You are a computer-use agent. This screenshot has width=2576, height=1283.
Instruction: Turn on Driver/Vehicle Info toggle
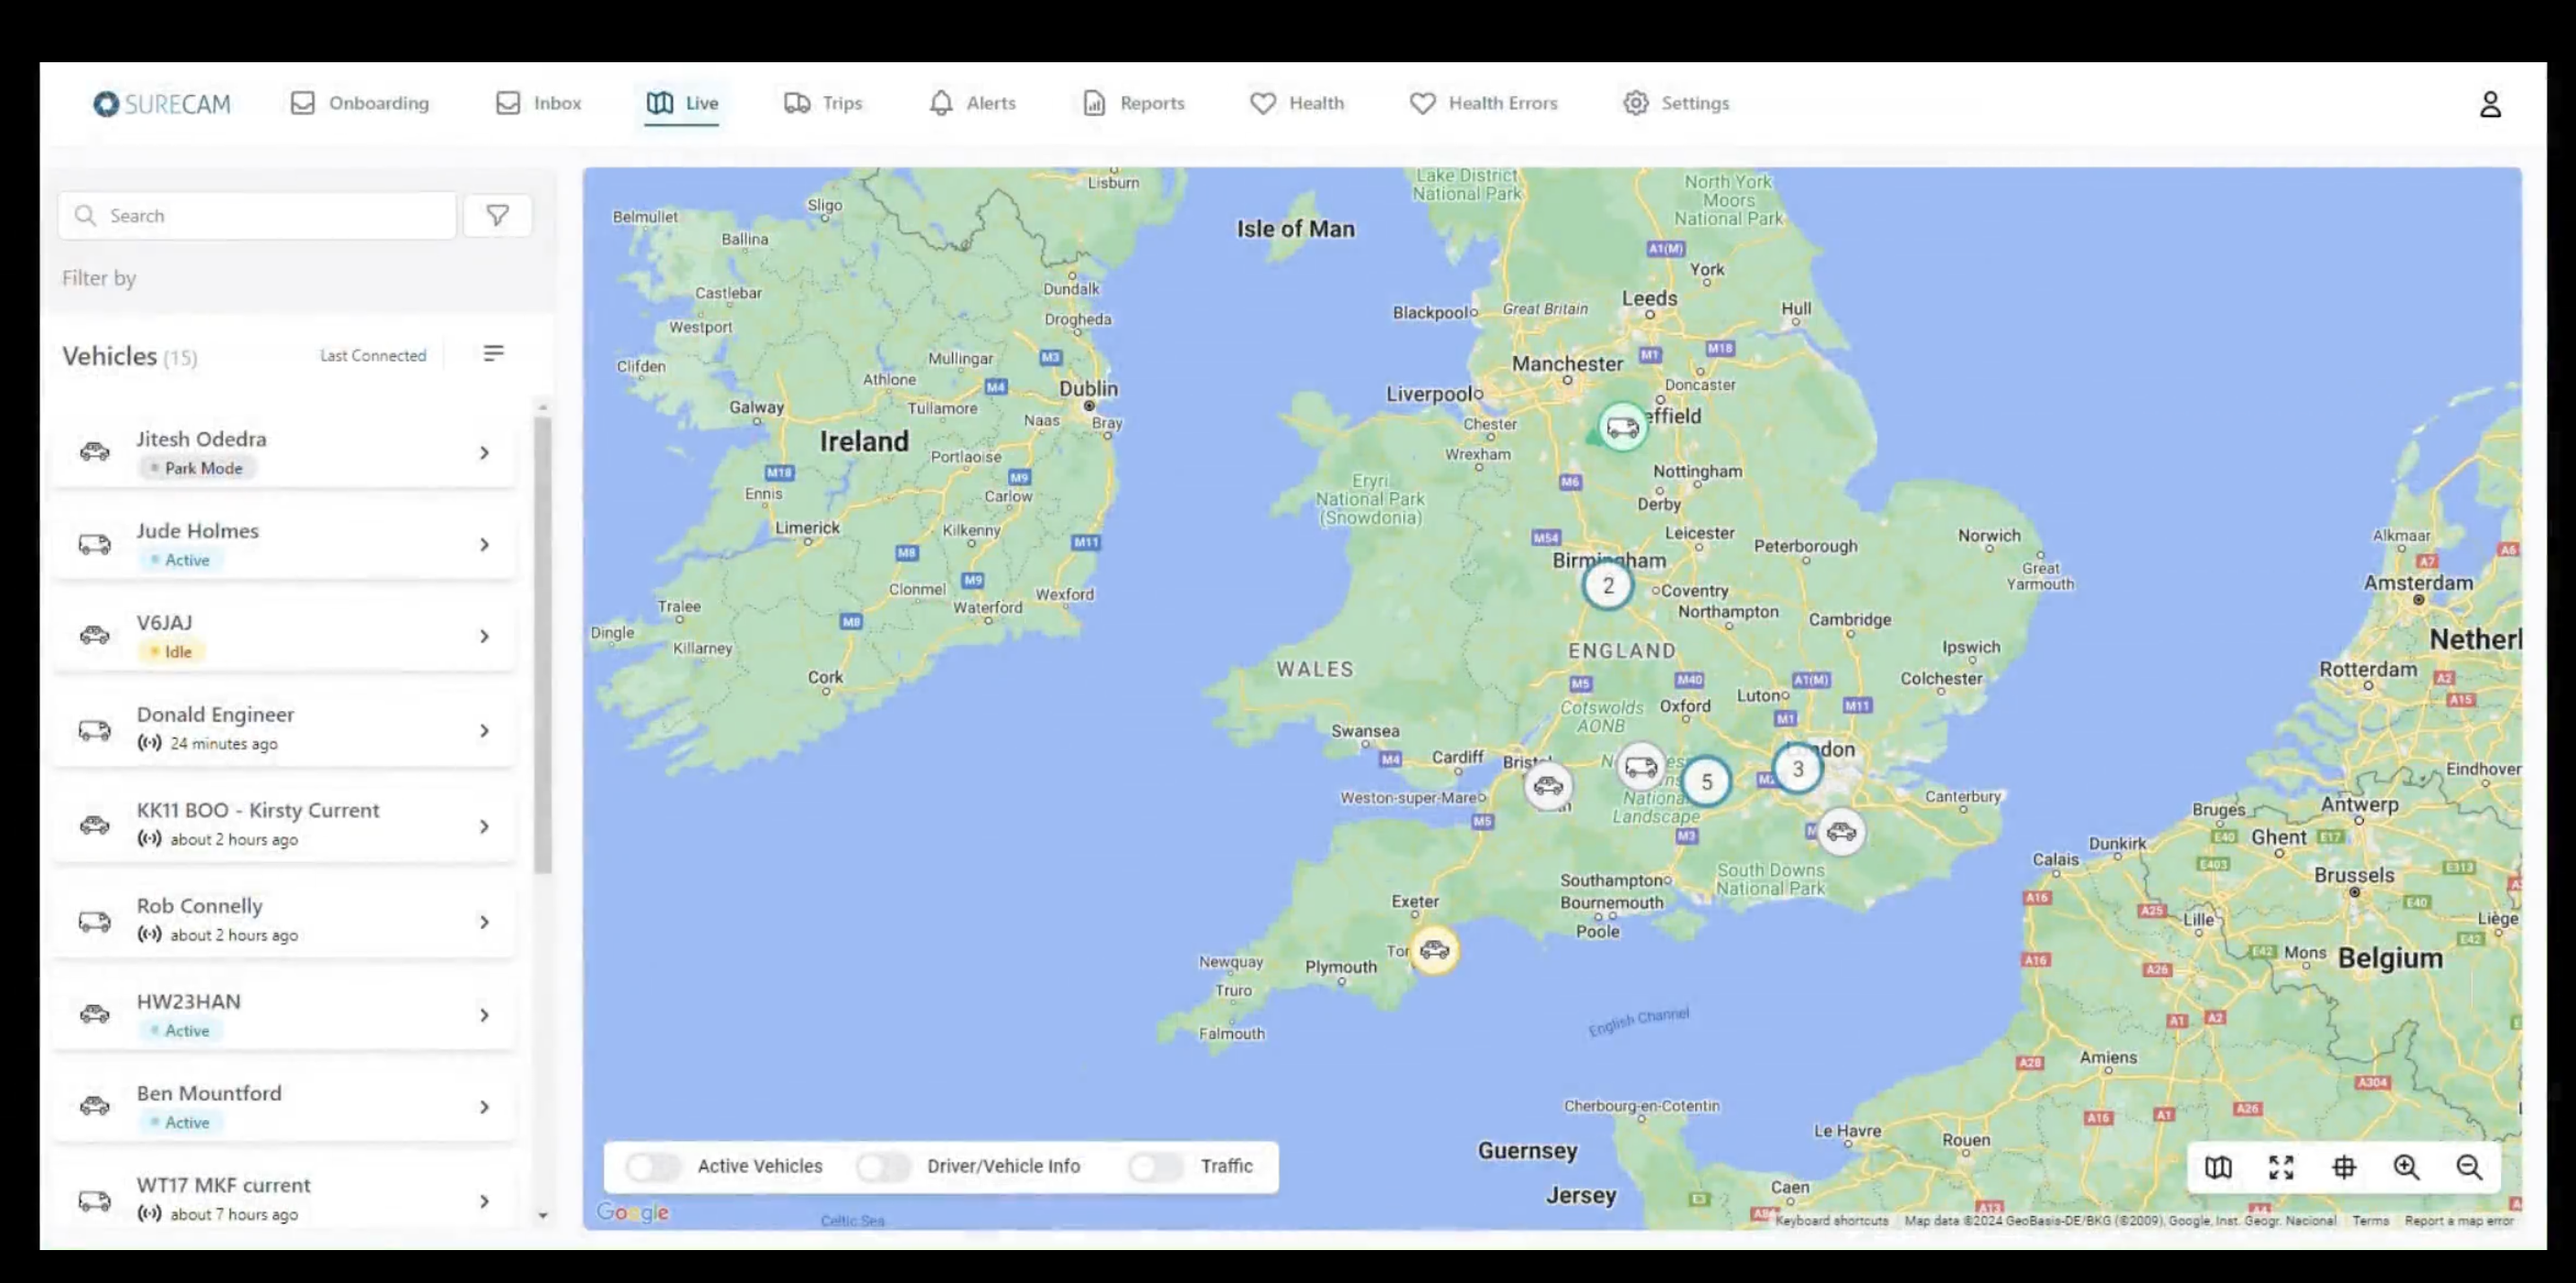[883, 1166]
